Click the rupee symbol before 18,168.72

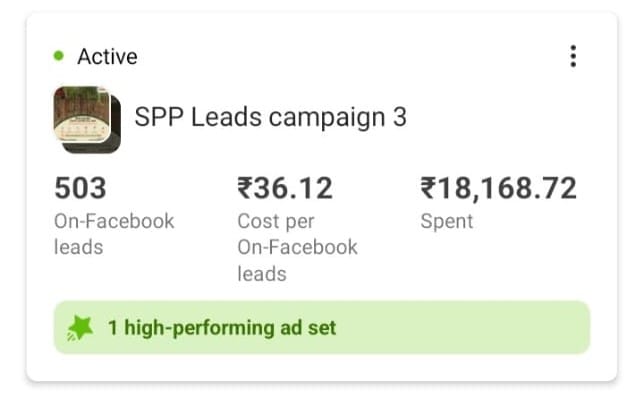pyautogui.click(x=428, y=188)
